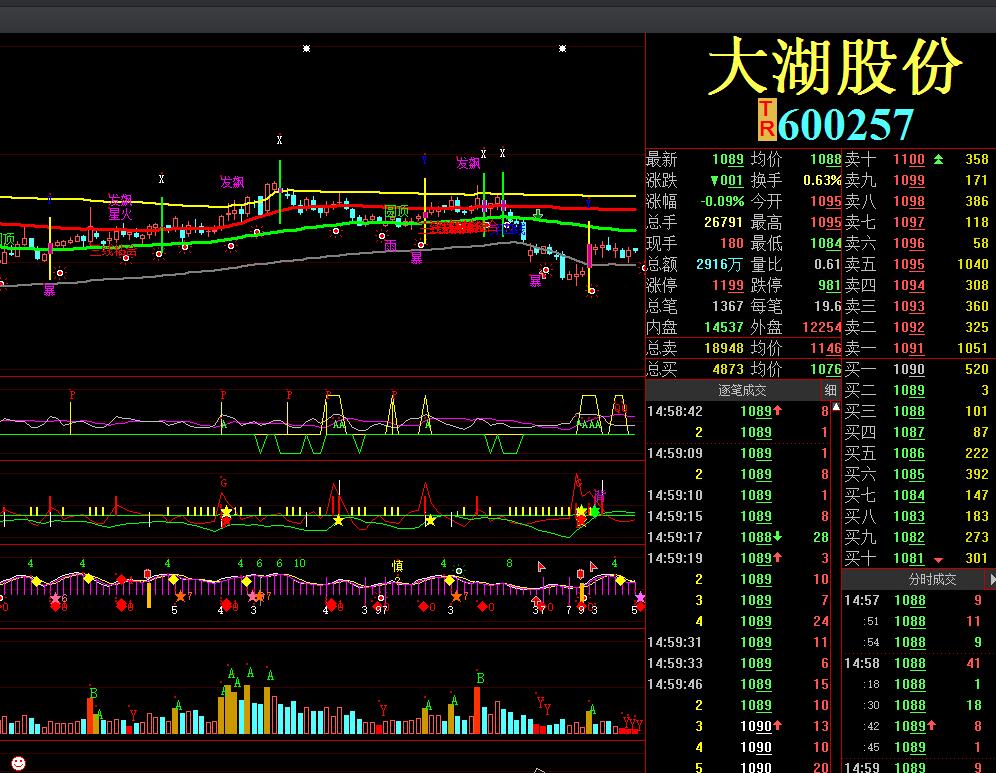Click the stock code 600257
Screen dimensions: 996x773
pyautogui.click(x=845, y=124)
